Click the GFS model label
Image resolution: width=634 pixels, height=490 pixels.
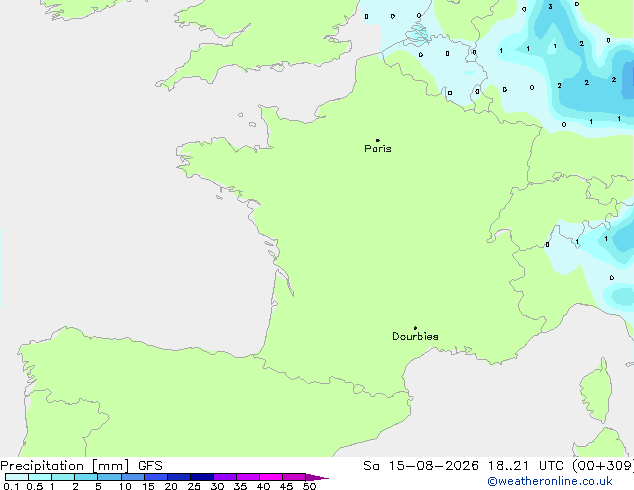[x=150, y=466]
